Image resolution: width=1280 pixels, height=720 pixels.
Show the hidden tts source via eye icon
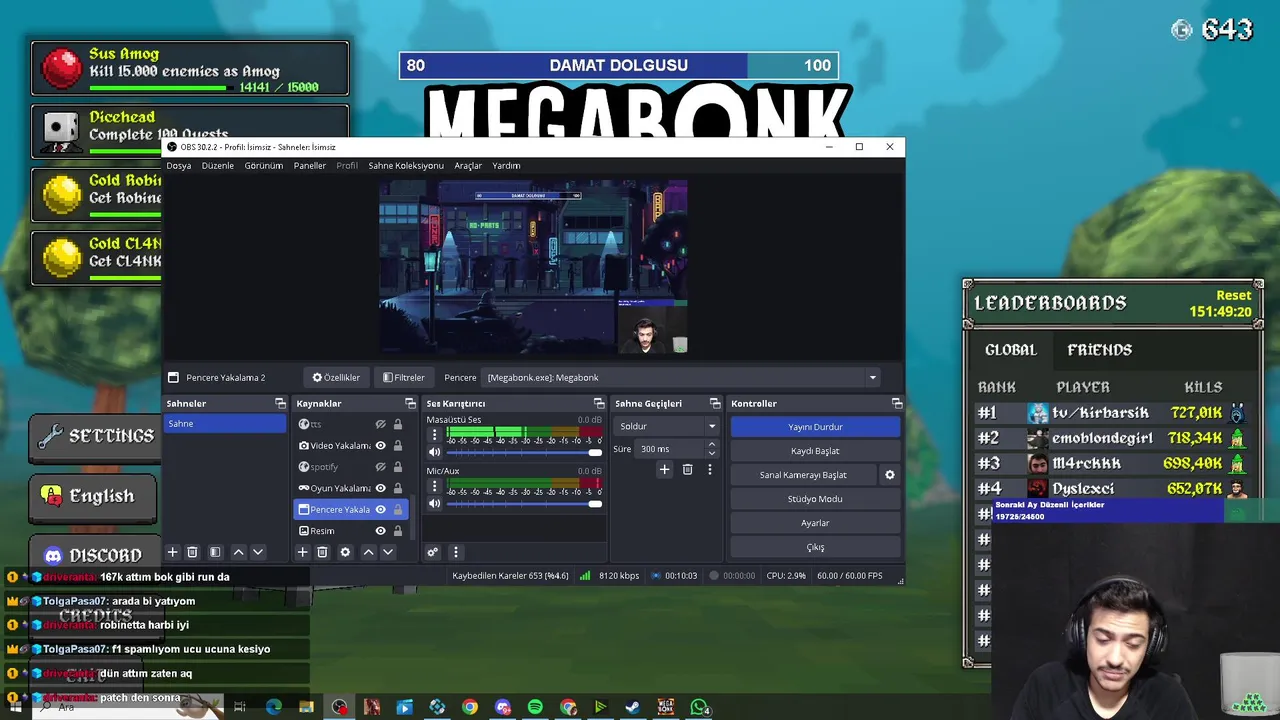tap(380, 424)
